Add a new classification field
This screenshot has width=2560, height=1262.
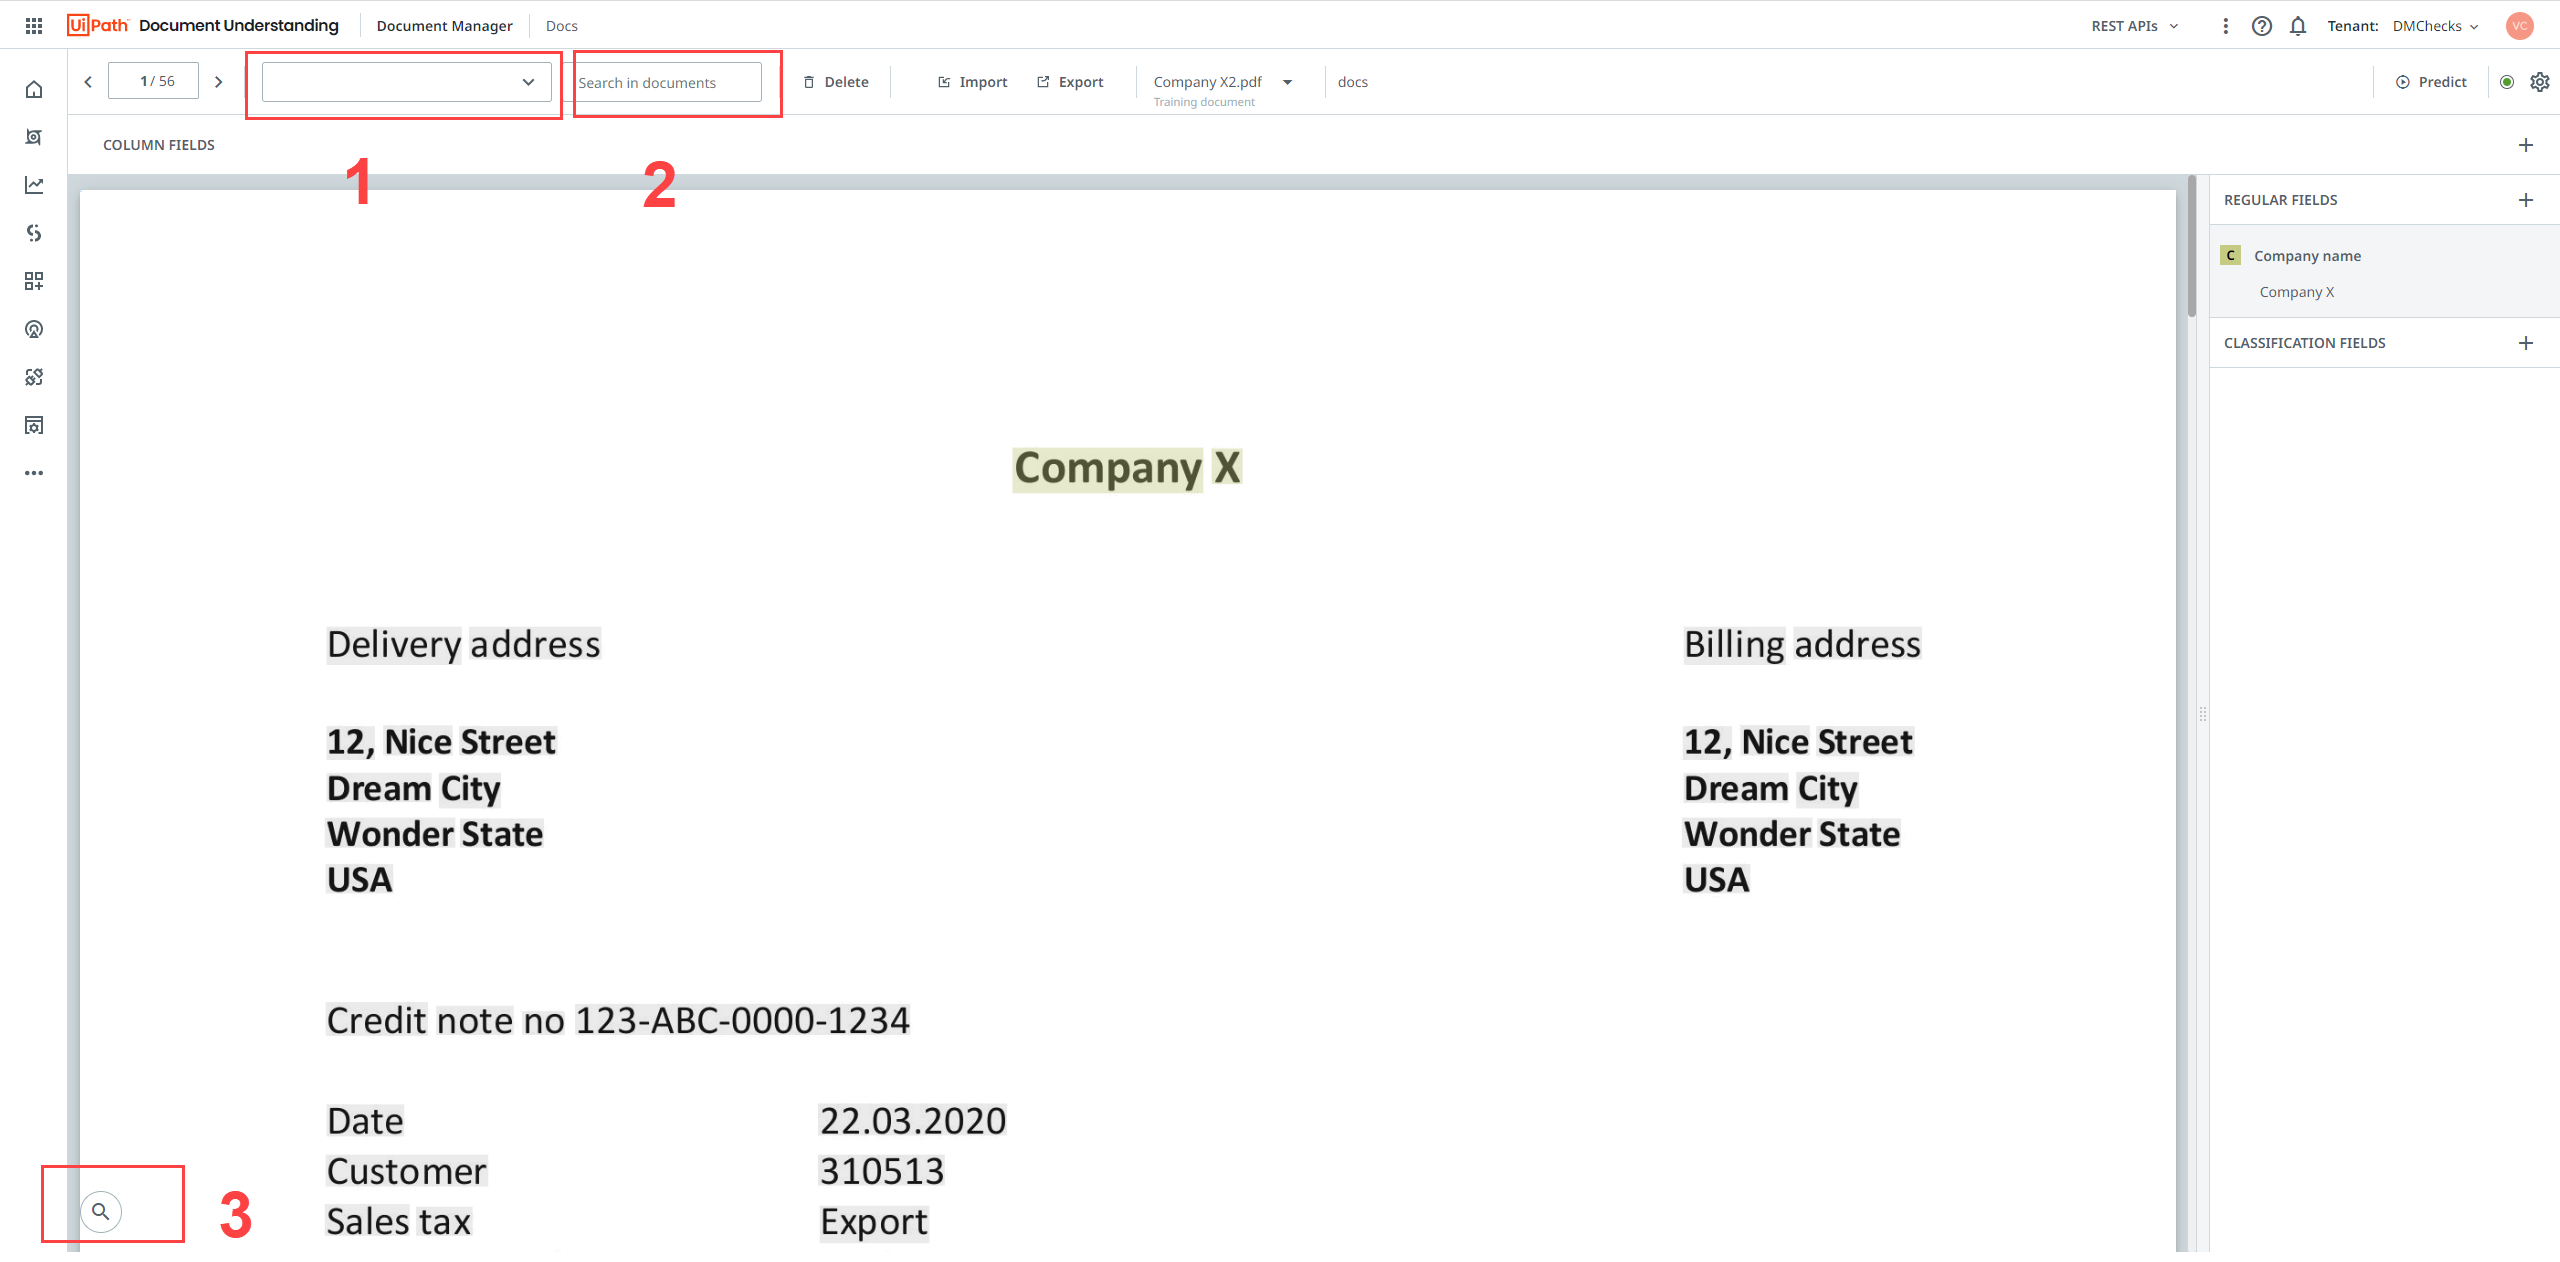pos(2526,343)
